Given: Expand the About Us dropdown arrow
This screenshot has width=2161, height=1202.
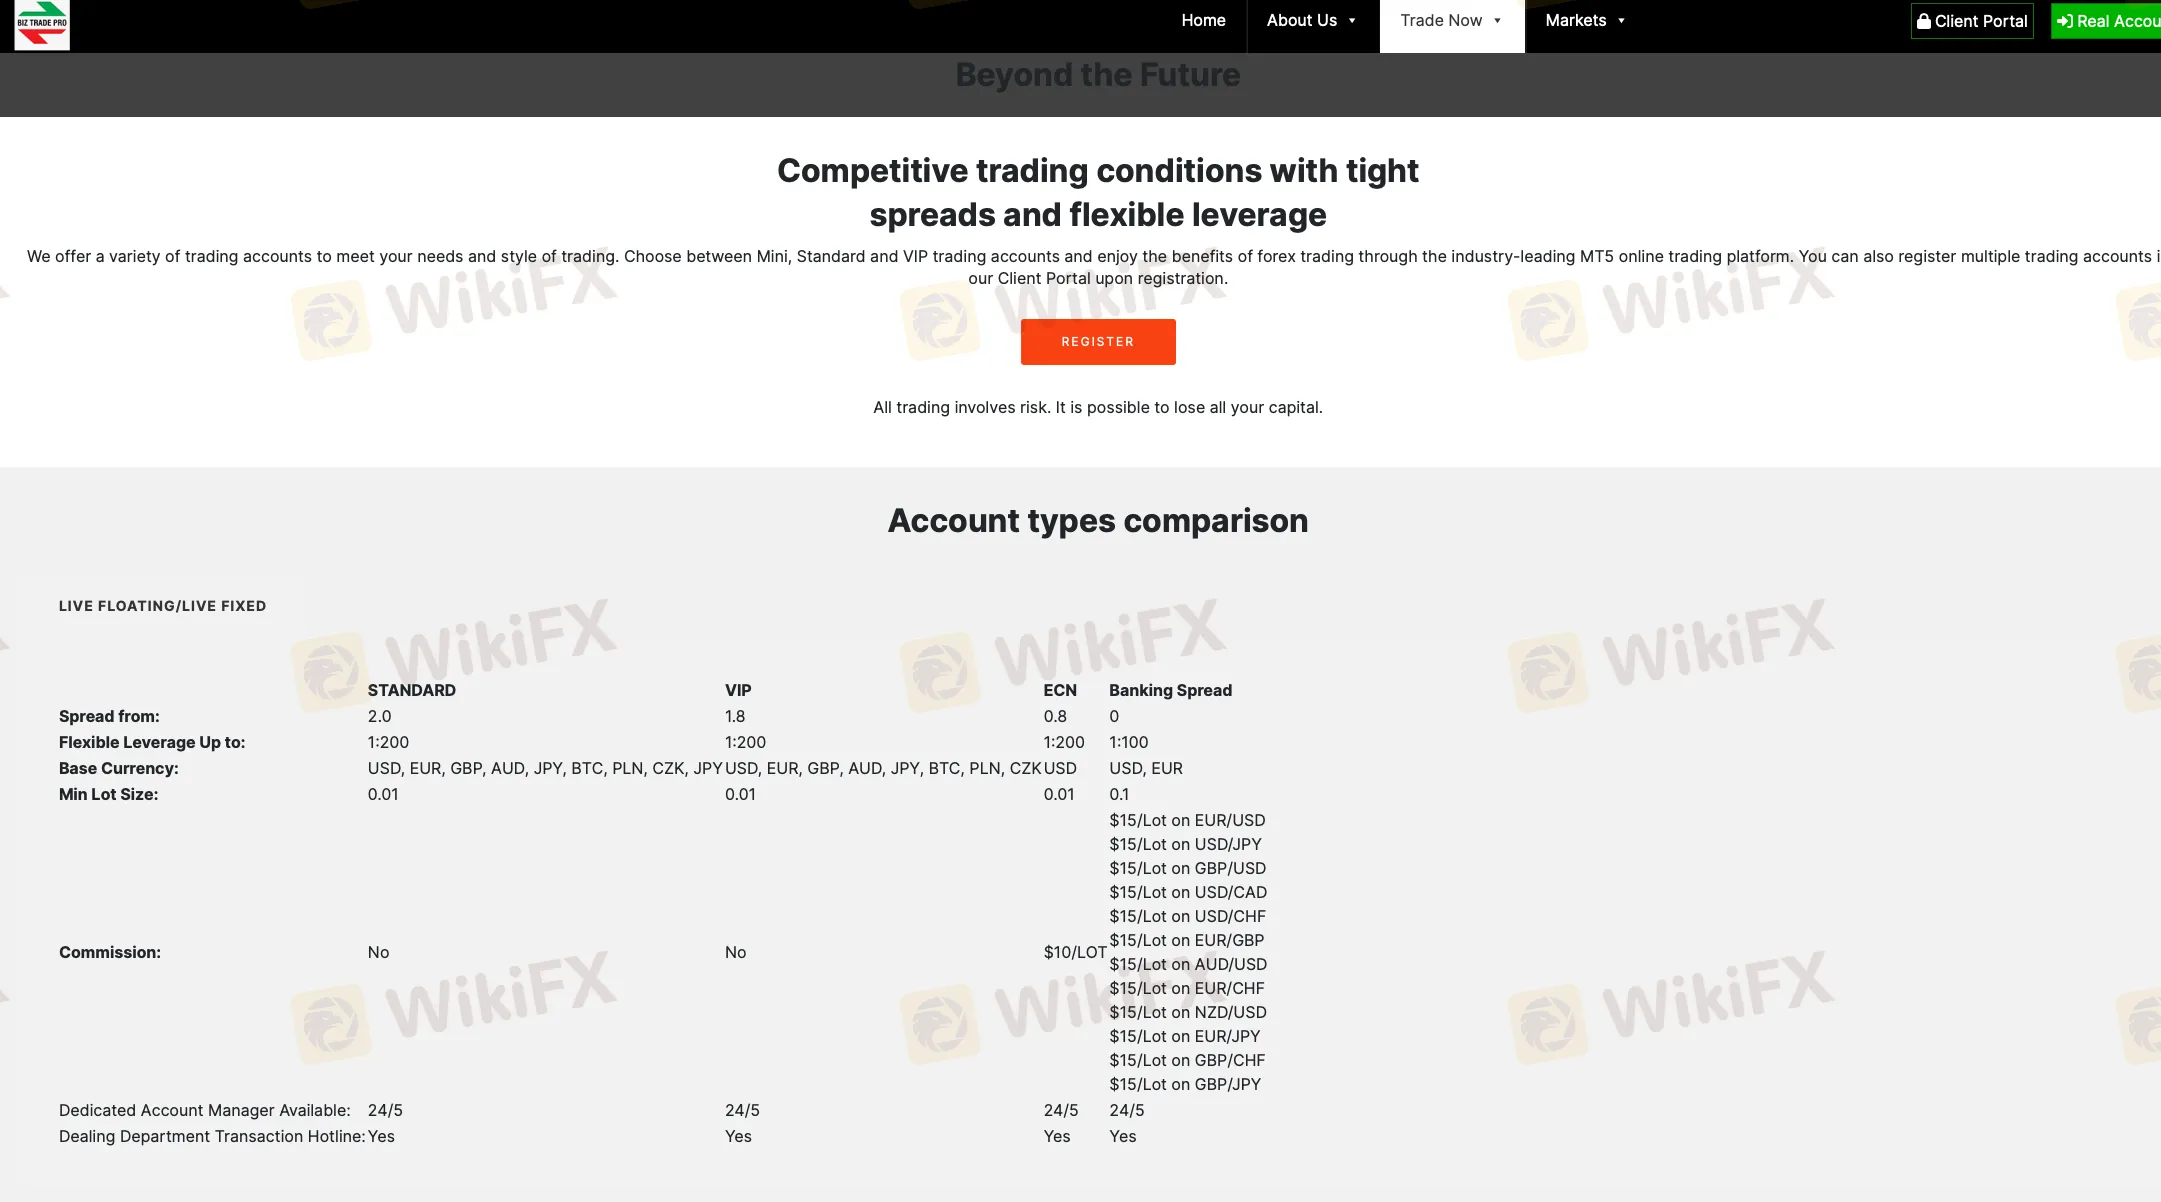Looking at the screenshot, I should click(x=1352, y=21).
